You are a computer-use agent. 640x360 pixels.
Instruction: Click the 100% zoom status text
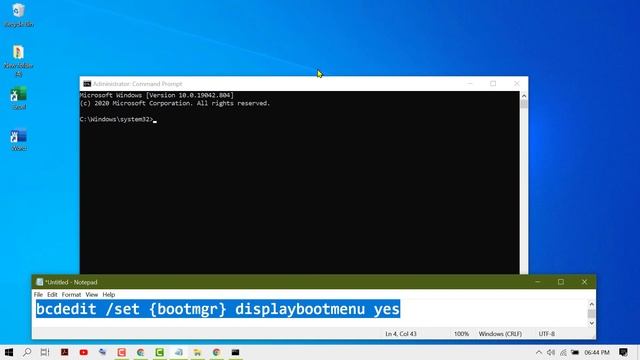pos(462,334)
